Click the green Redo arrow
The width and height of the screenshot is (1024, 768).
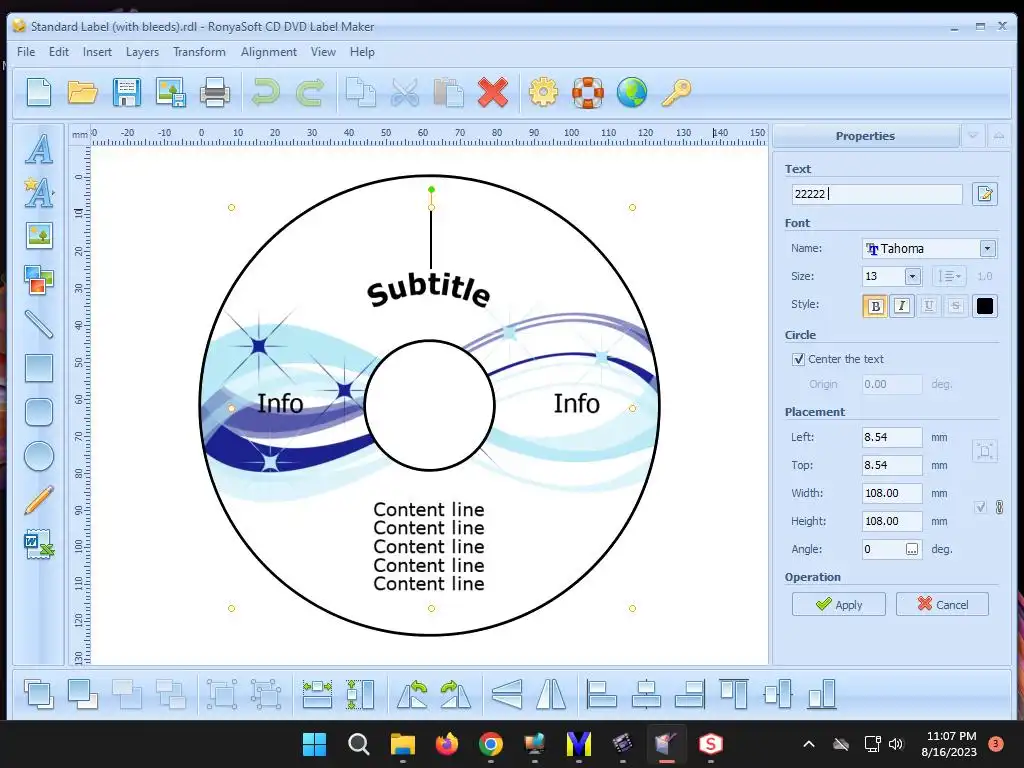[x=310, y=91]
